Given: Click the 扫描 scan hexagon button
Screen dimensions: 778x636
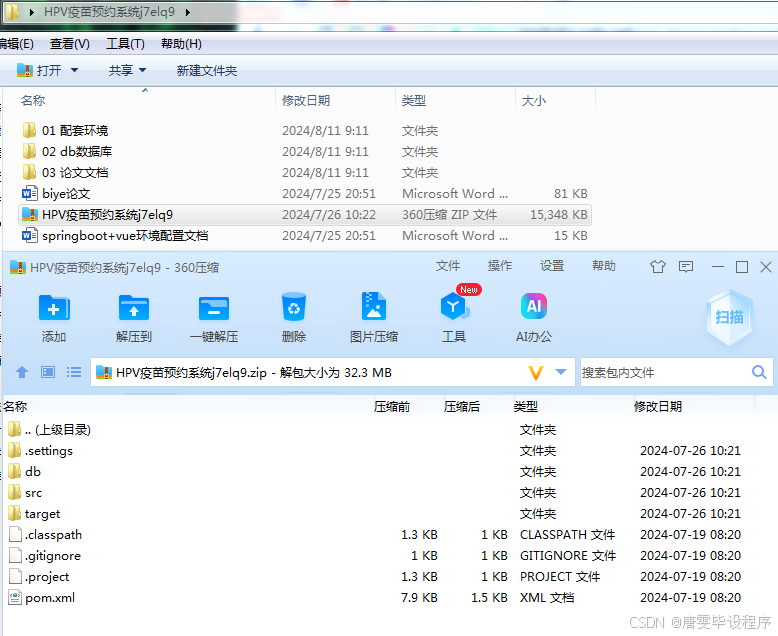Looking at the screenshot, I should pos(729,318).
